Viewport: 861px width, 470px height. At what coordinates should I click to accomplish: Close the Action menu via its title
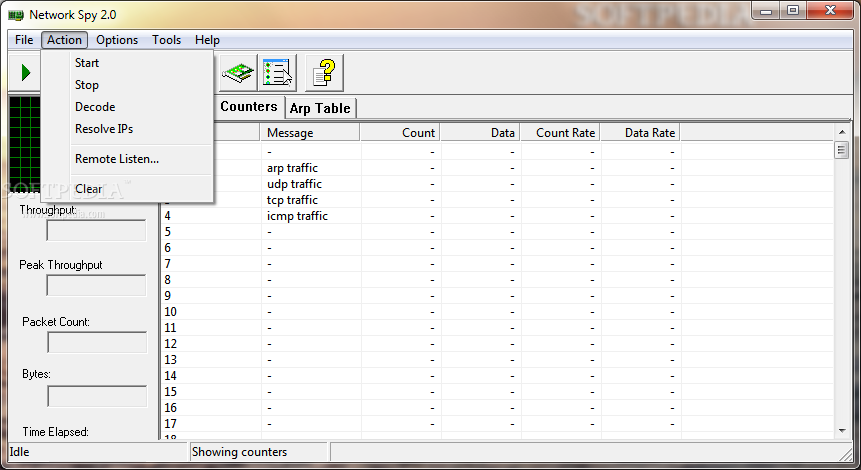[64, 40]
